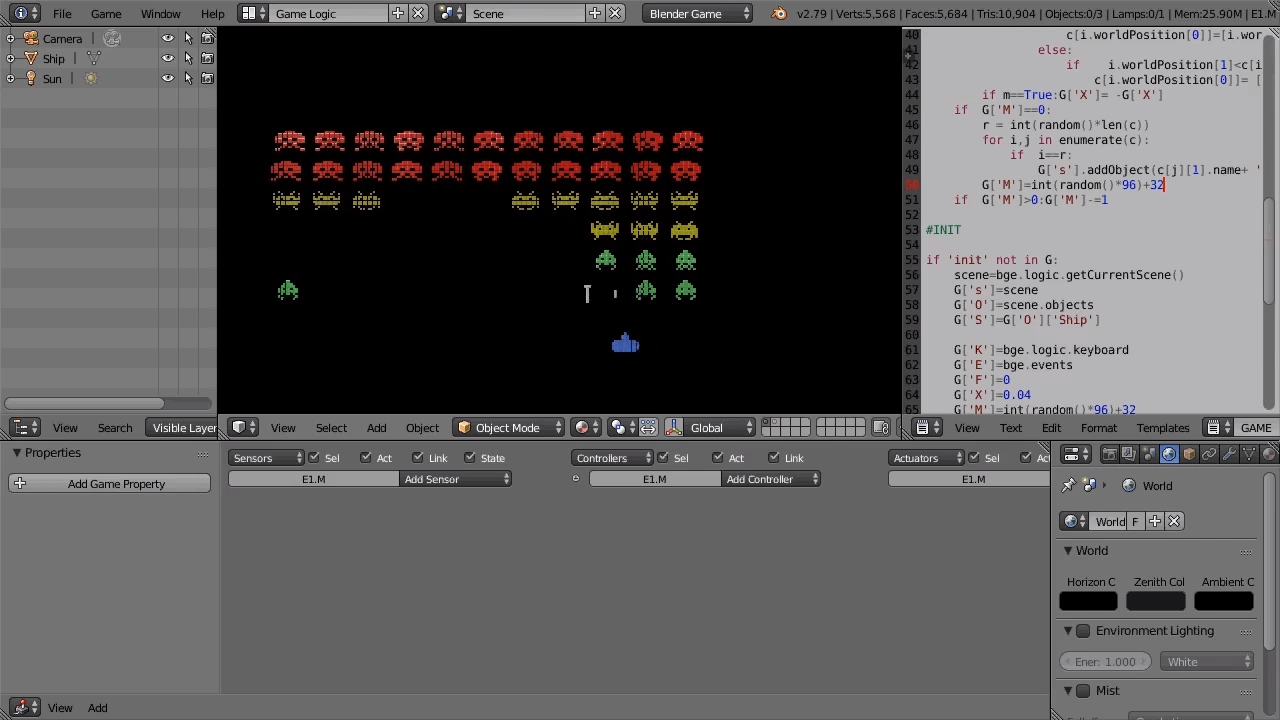Open the Render properties tab
1280x720 pixels.
point(1109,455)
